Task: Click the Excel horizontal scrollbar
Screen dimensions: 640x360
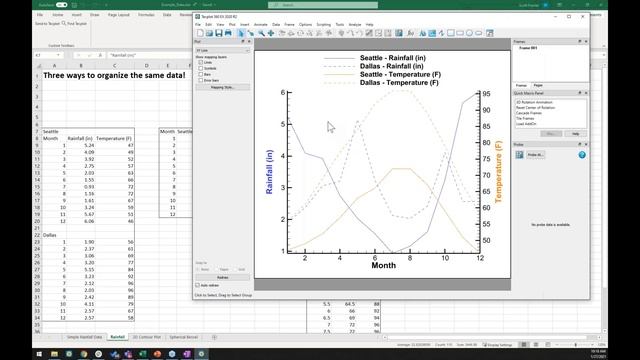Action: (x=490, y=337)
